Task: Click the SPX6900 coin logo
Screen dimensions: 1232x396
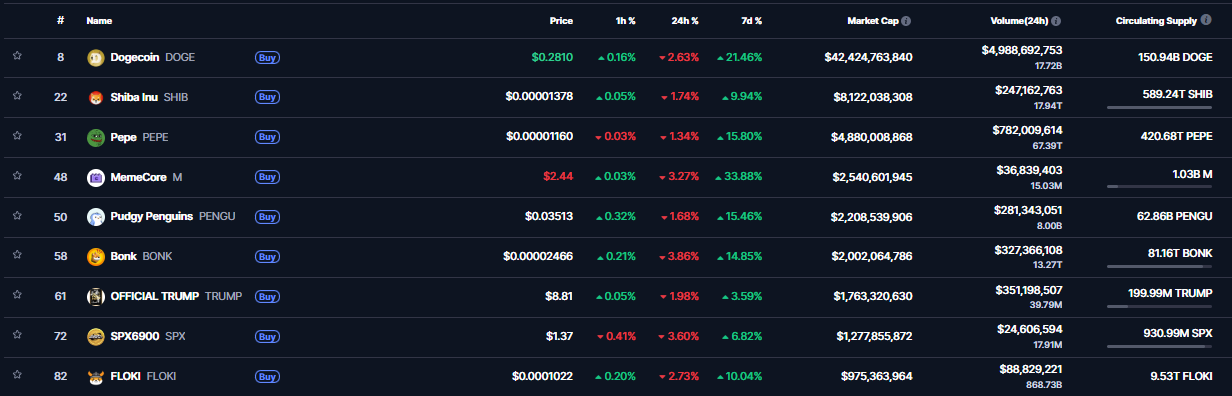Action: tap(96, 337)
